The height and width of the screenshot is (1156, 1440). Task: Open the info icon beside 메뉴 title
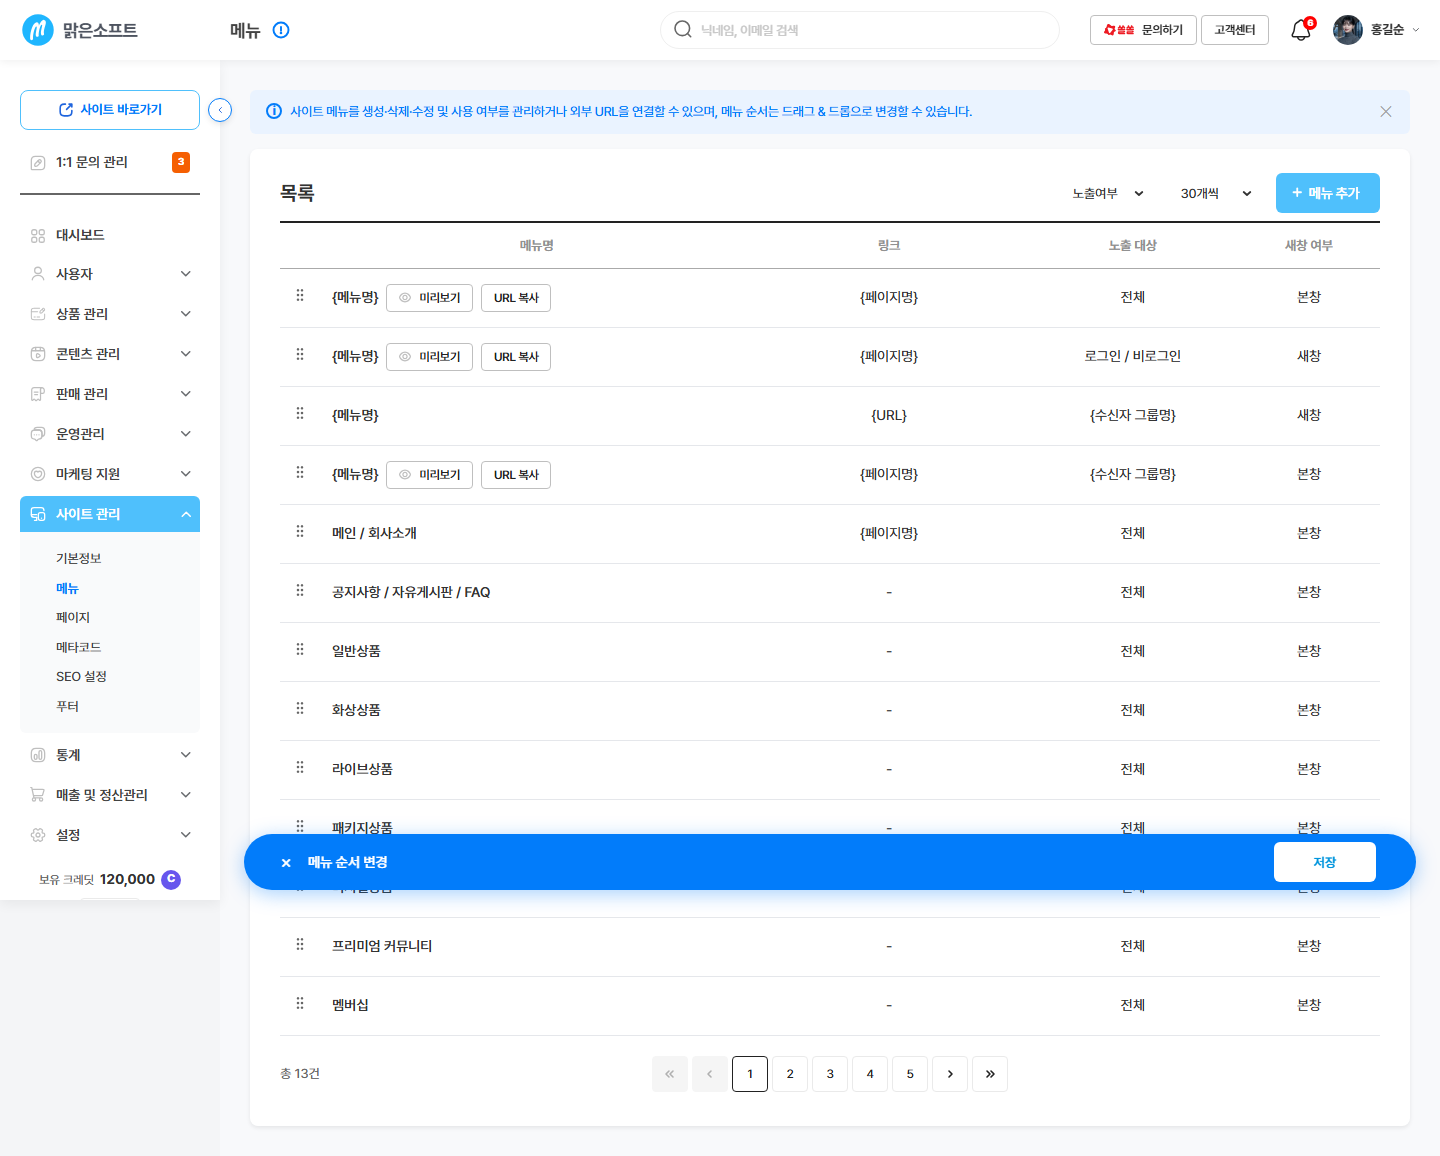click(281, 30)
